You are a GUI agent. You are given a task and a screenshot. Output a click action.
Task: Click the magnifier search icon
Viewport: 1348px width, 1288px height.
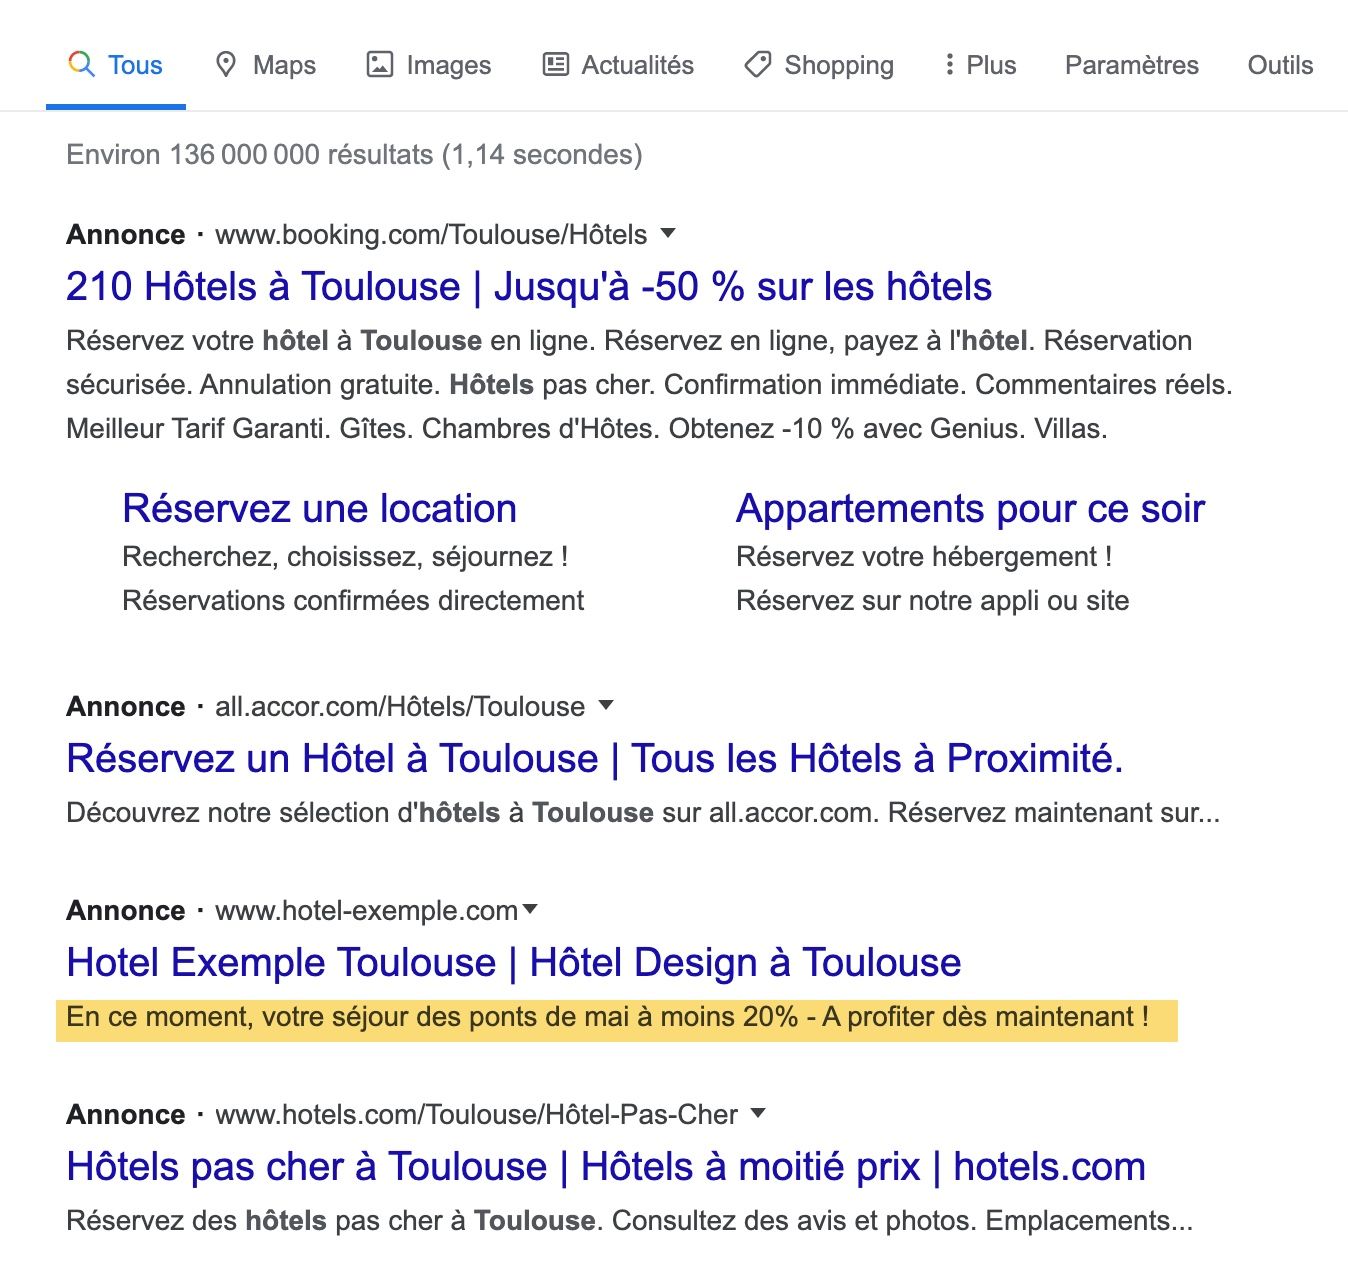pyautogui.click(x=81, y=64)
